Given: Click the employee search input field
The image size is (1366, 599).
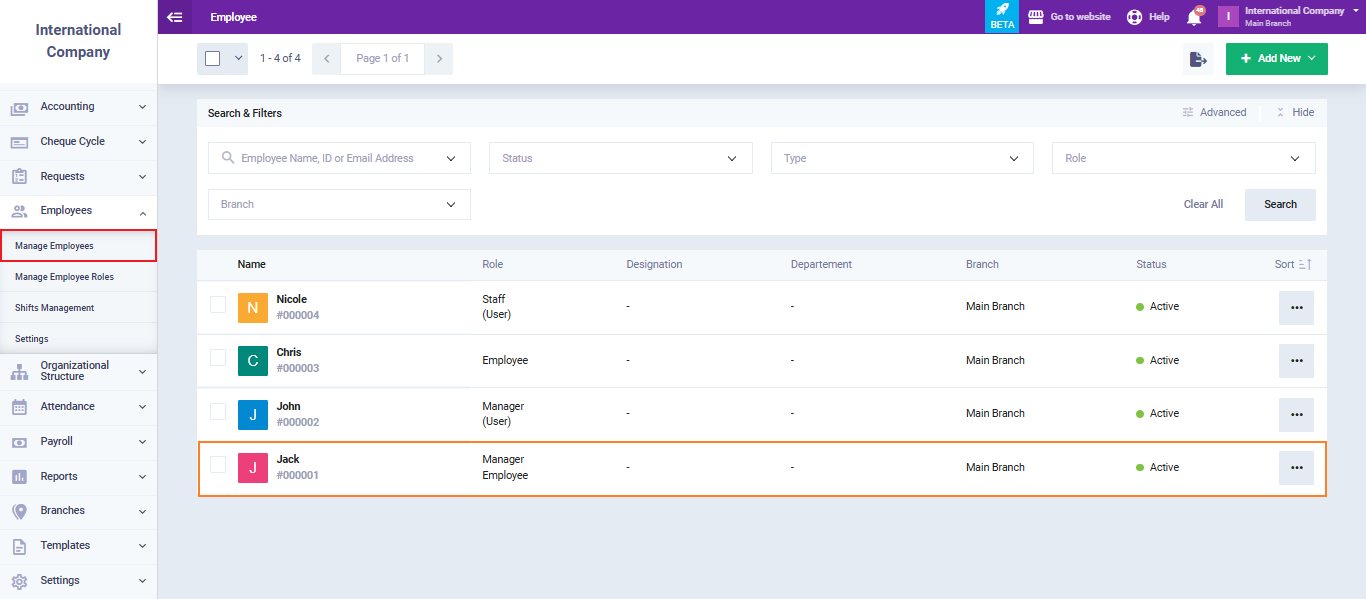Looking at the screenshot, I should pos(338,157).
